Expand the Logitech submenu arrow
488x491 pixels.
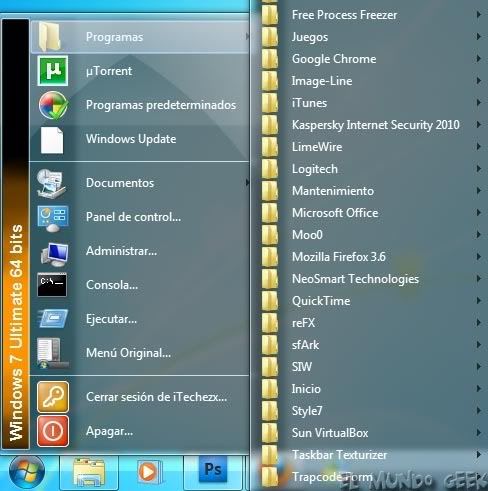(479, 168)
